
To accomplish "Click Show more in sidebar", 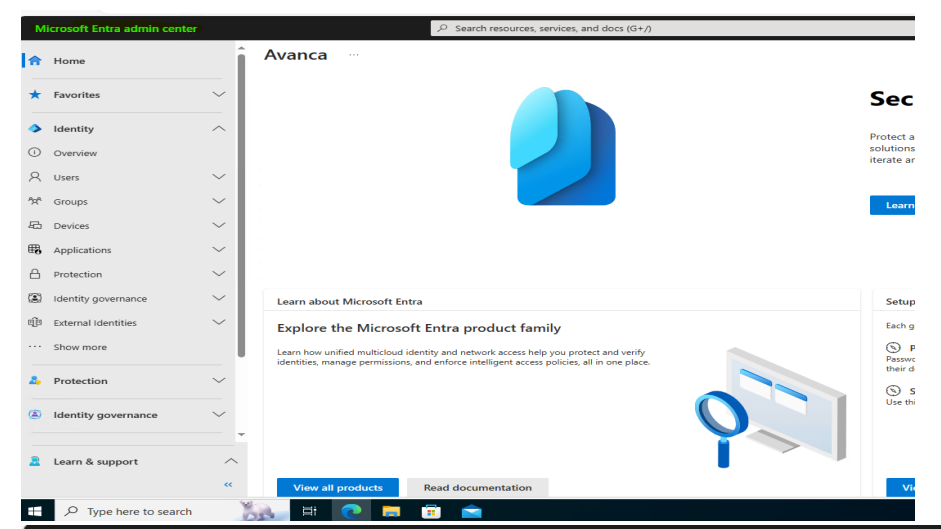I will [80, 347].
